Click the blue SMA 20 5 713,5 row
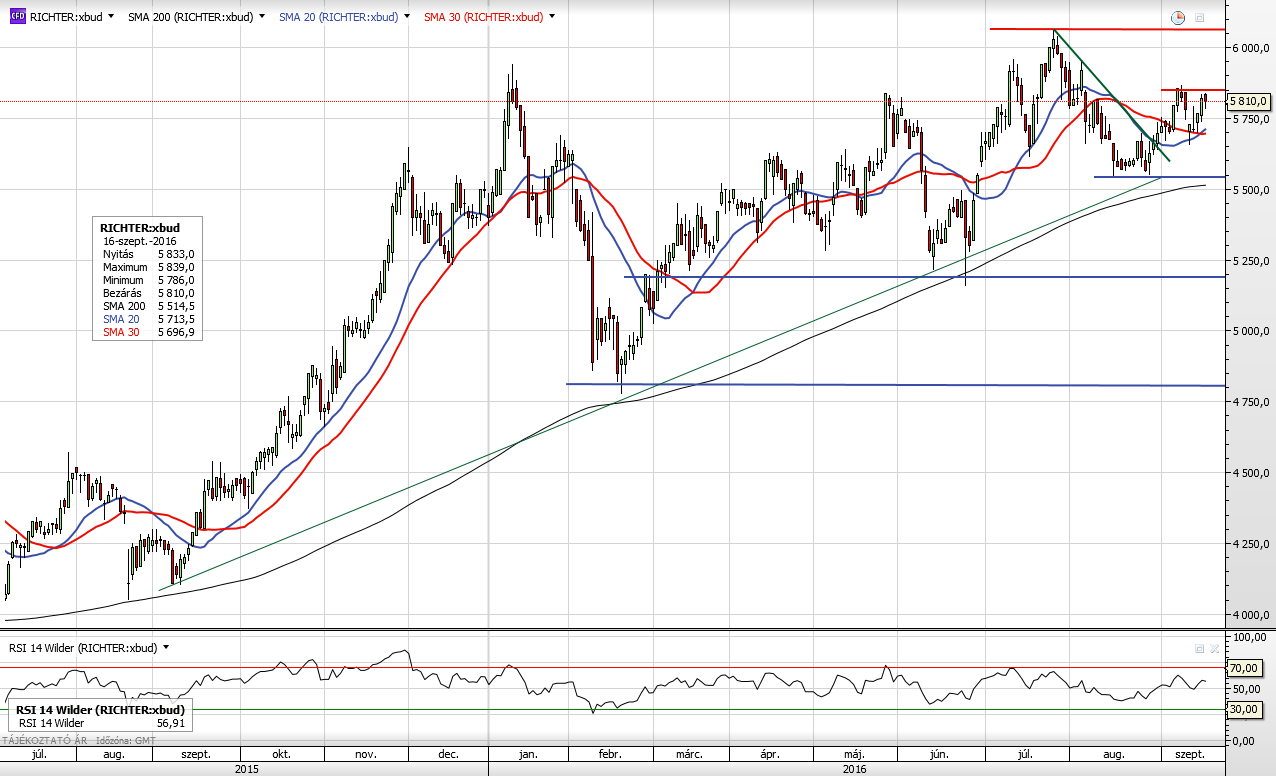The width and height of the screenshot is (1276, 776). point(148,319)
